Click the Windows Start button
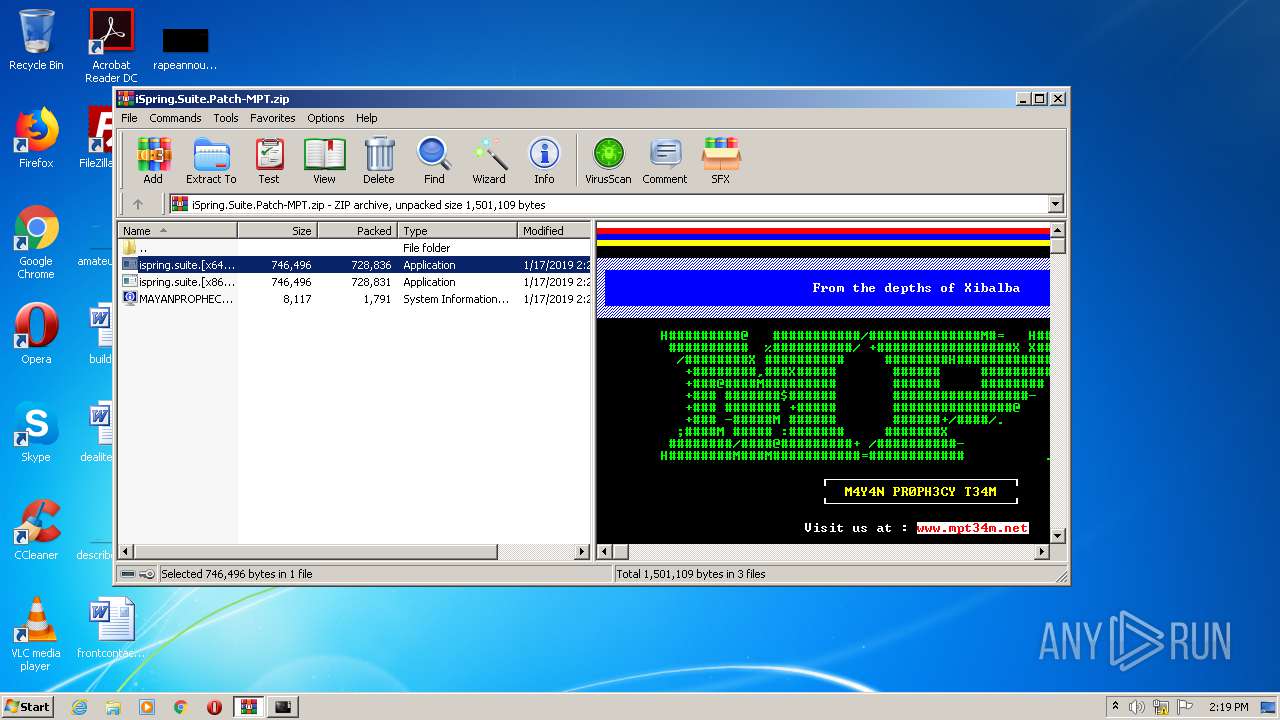Screen dimensions: 1280x720 [27, 706]
